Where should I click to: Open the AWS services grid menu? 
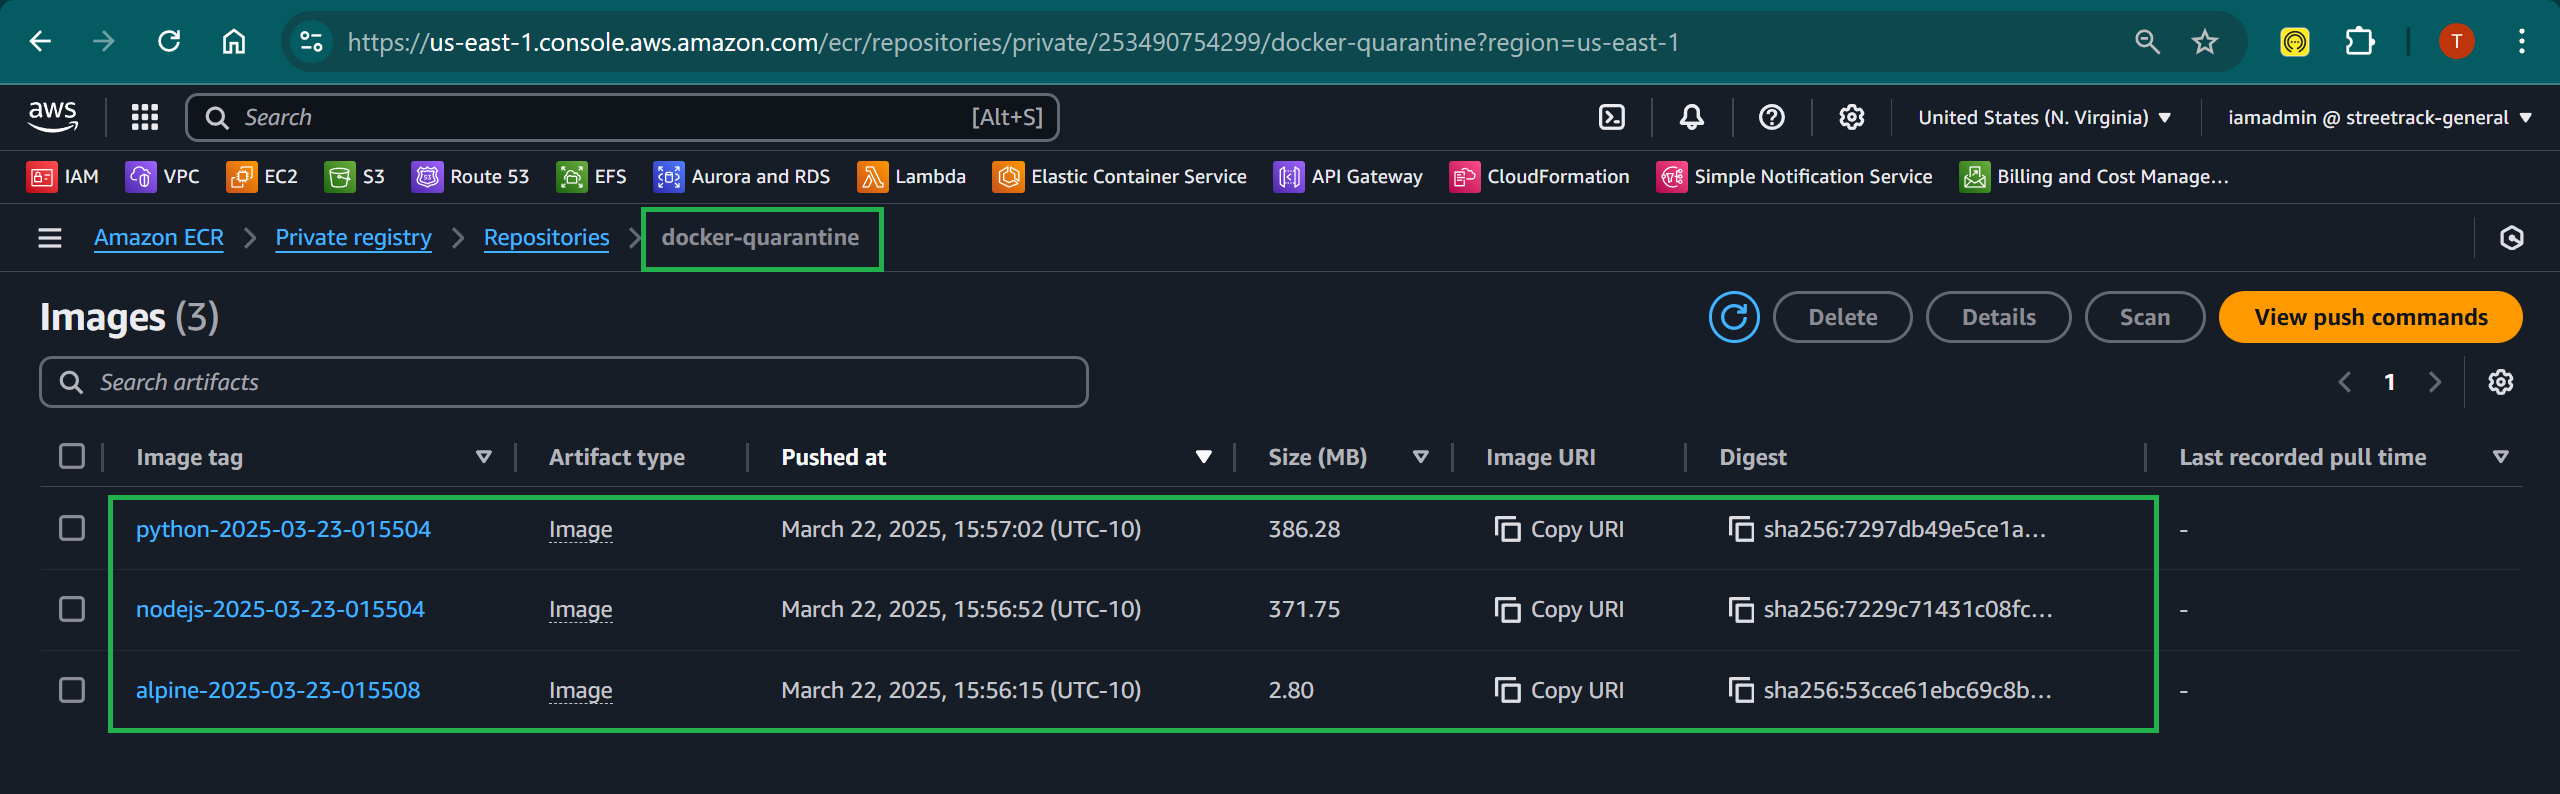(145, 117)
